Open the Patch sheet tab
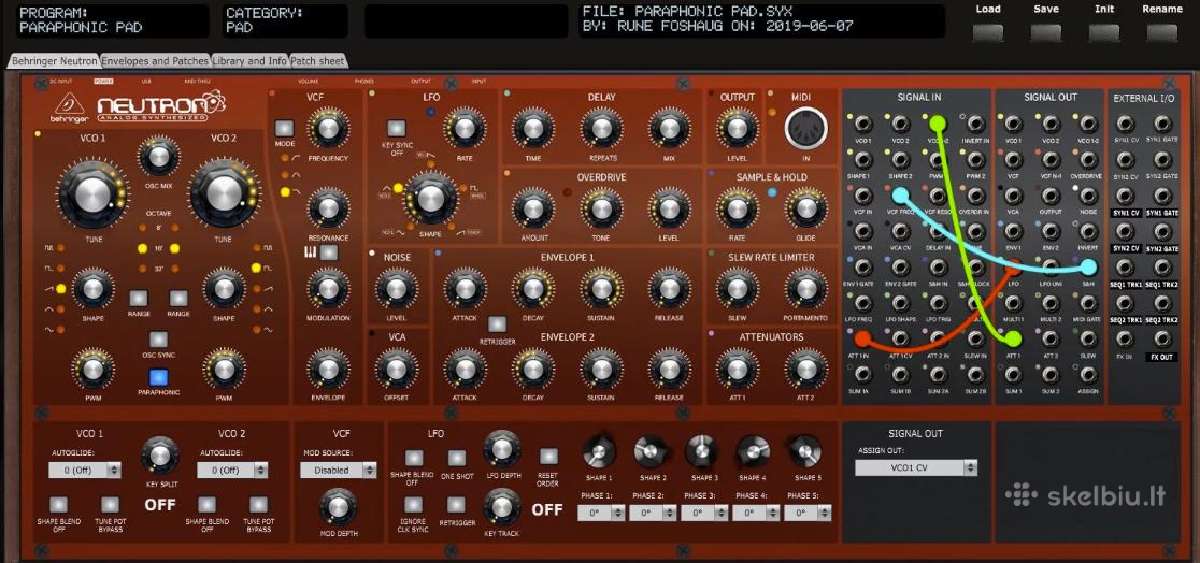 [x=319, y=61]
